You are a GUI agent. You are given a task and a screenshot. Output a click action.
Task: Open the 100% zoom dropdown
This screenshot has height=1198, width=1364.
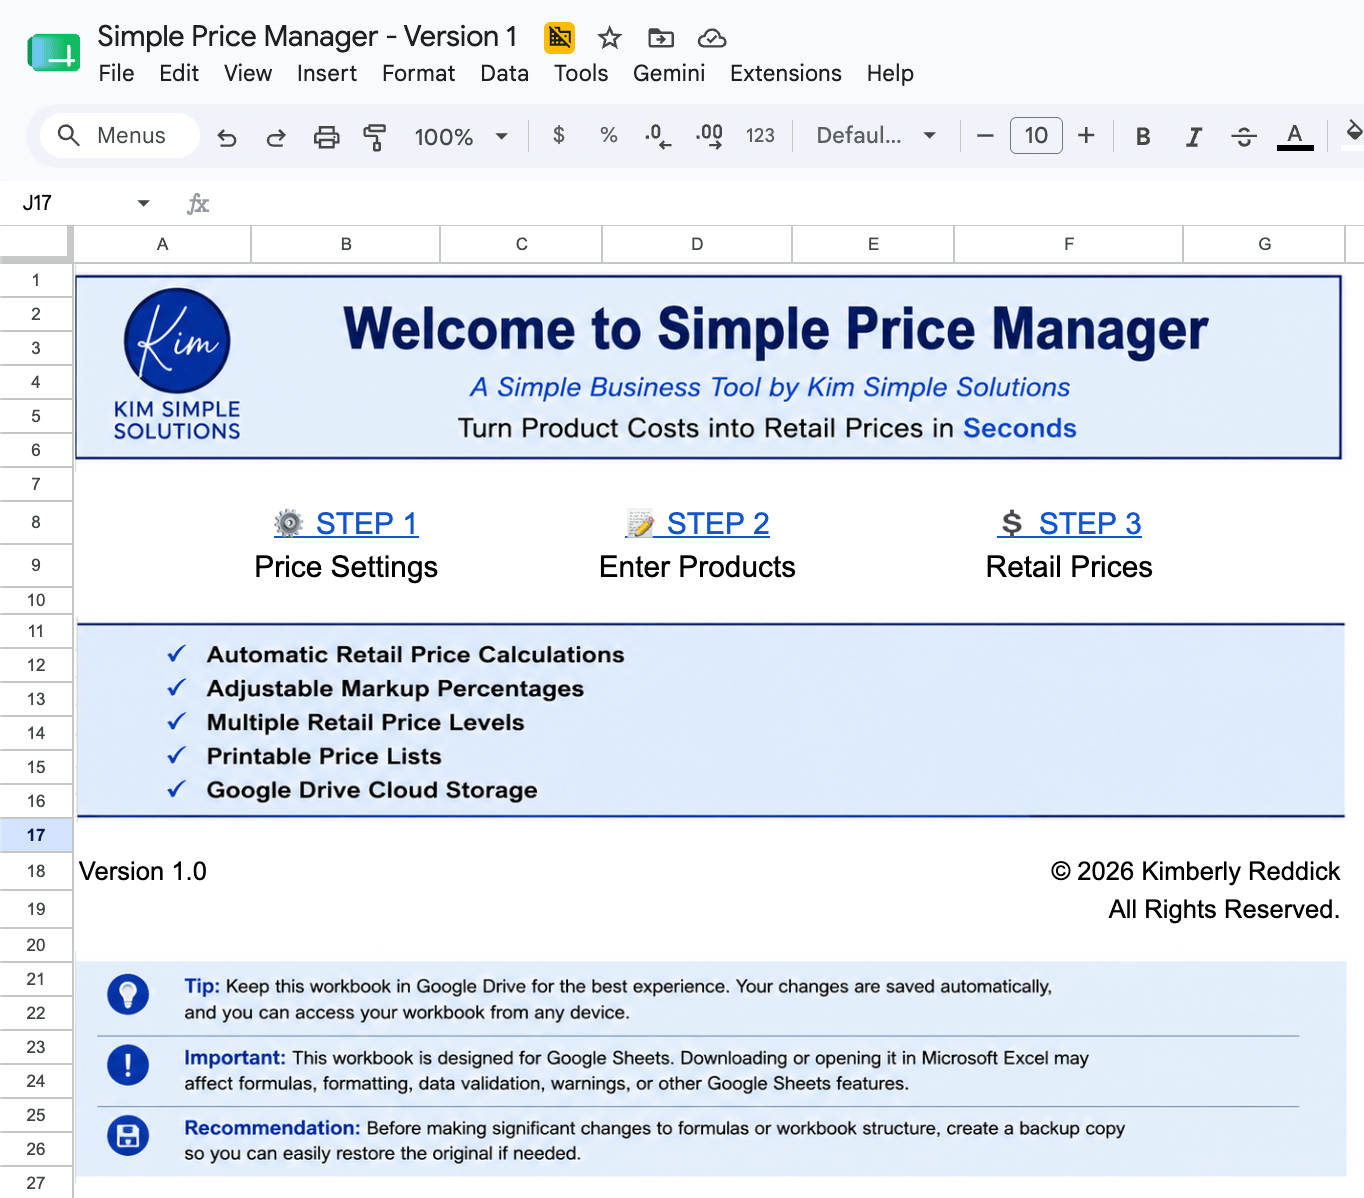point(461,136)
